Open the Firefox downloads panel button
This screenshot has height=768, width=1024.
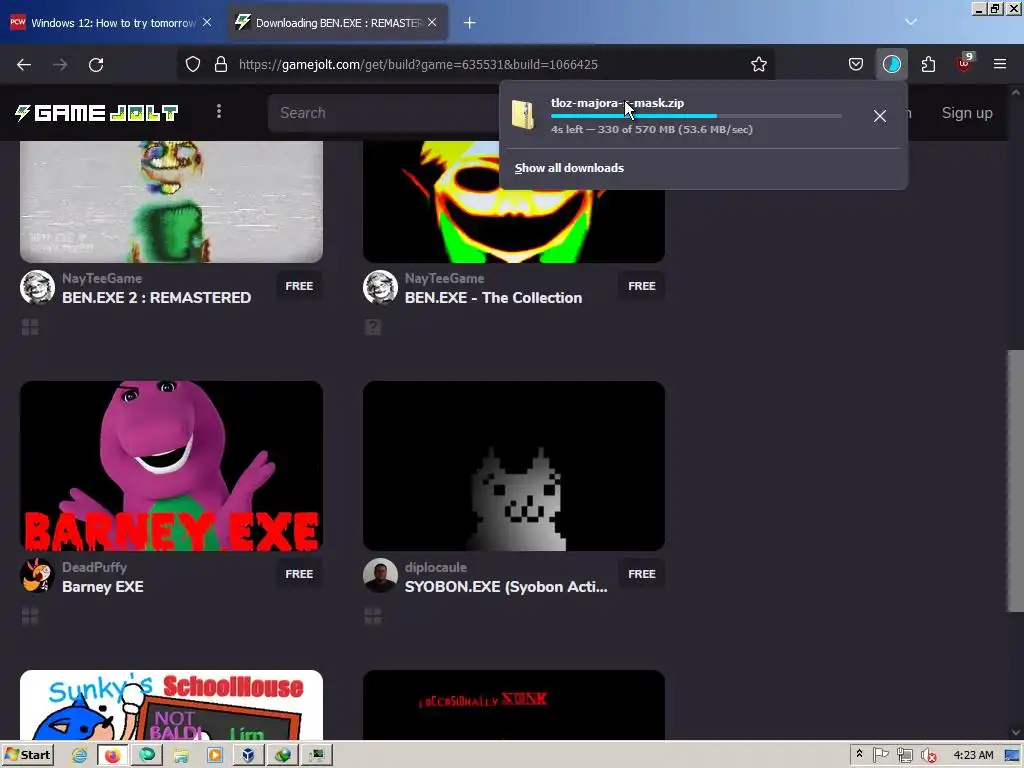(x=891, y=64)
